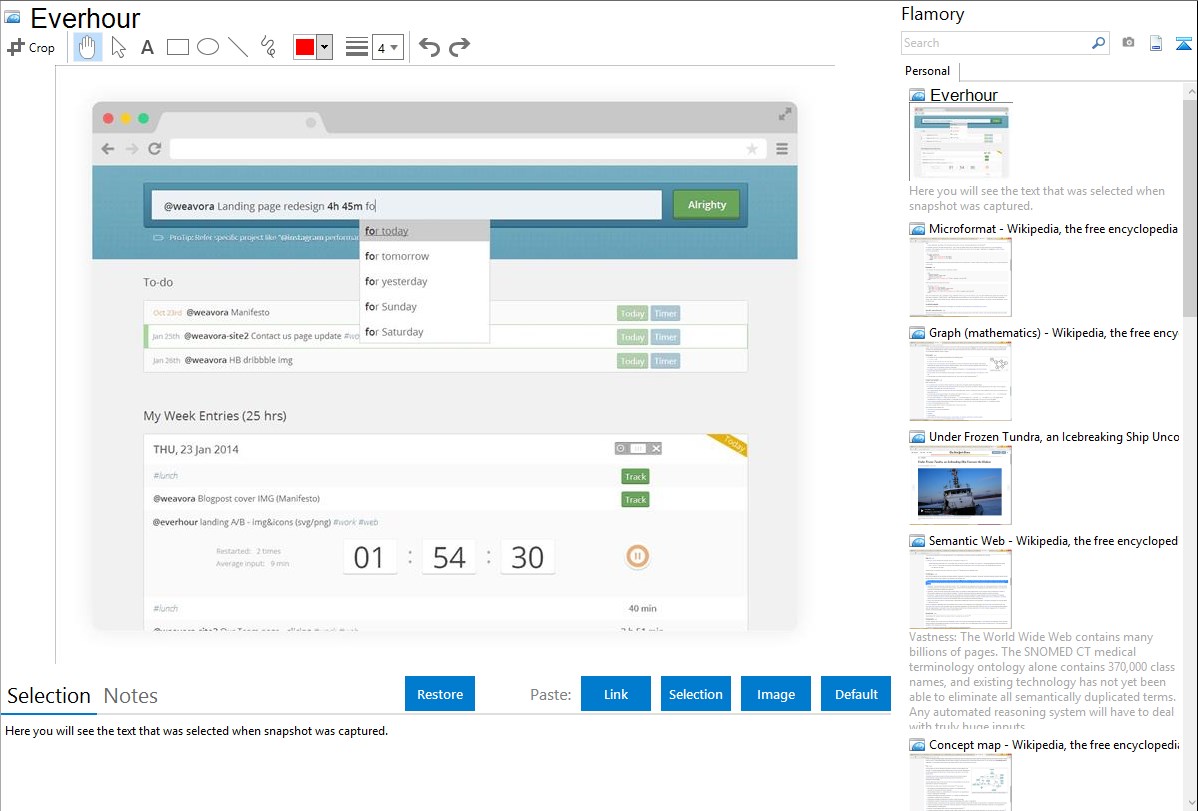The height and width of the screenshot is (811, 1198).
Task: Switch to the Selection tab
Action: point(49,696)
